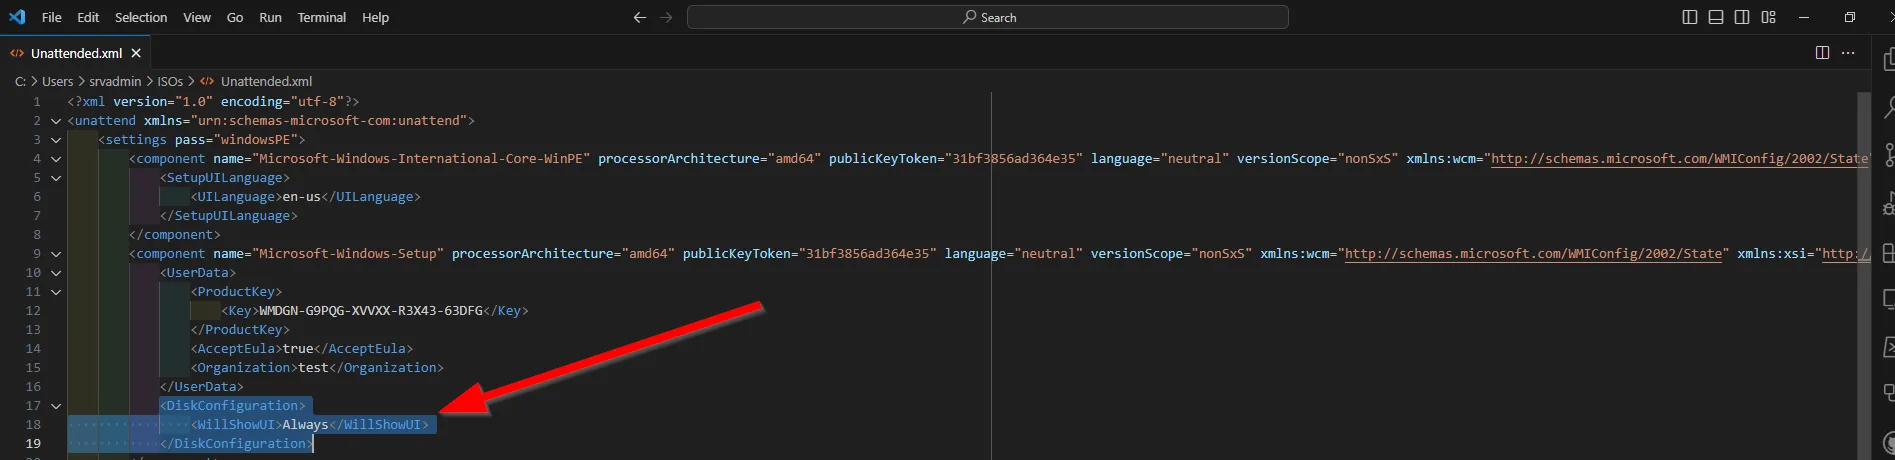Collapse ProductKey block on line 11
The width and height of the screenshot is (1895, 460).
pyautogui.click(x=56, y=292)
